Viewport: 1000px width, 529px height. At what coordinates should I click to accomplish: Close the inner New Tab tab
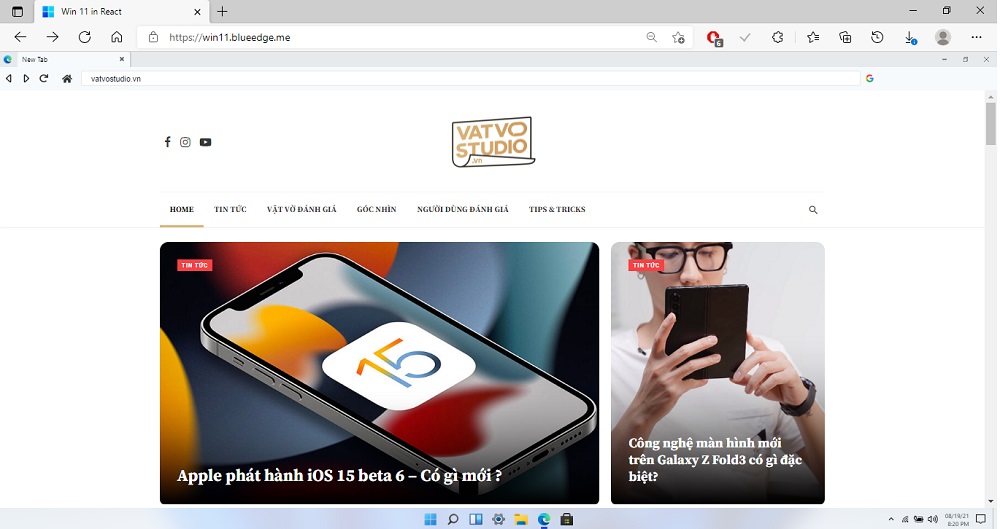pyautogui.click(x=122, y=59)
